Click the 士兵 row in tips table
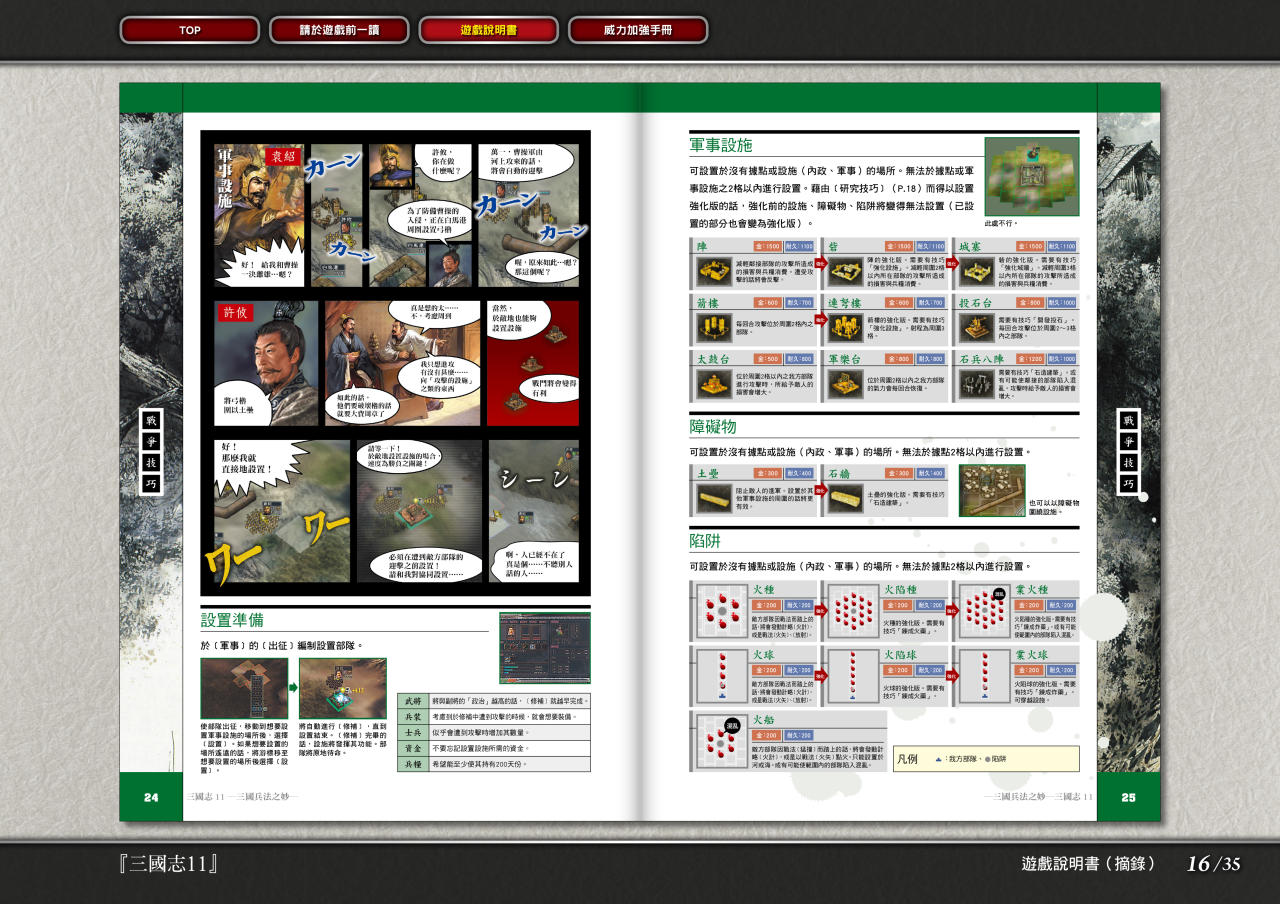 pyautogui.click(x=494, y=732)
